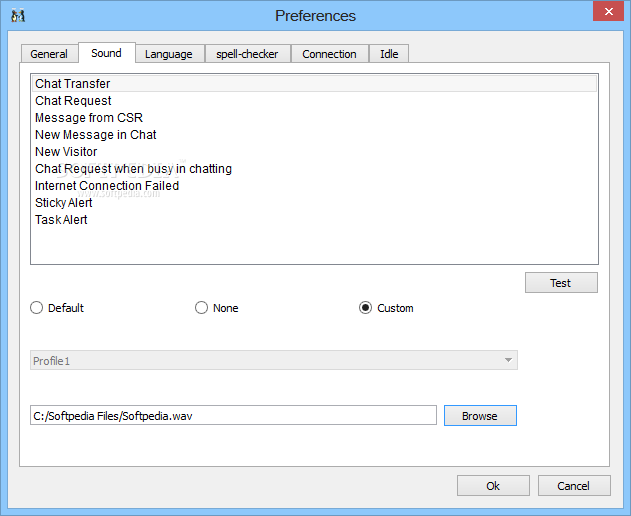Screen dimensions: 631x516
Task: Pick New Message in Chat event
Action: coord(314,134)
